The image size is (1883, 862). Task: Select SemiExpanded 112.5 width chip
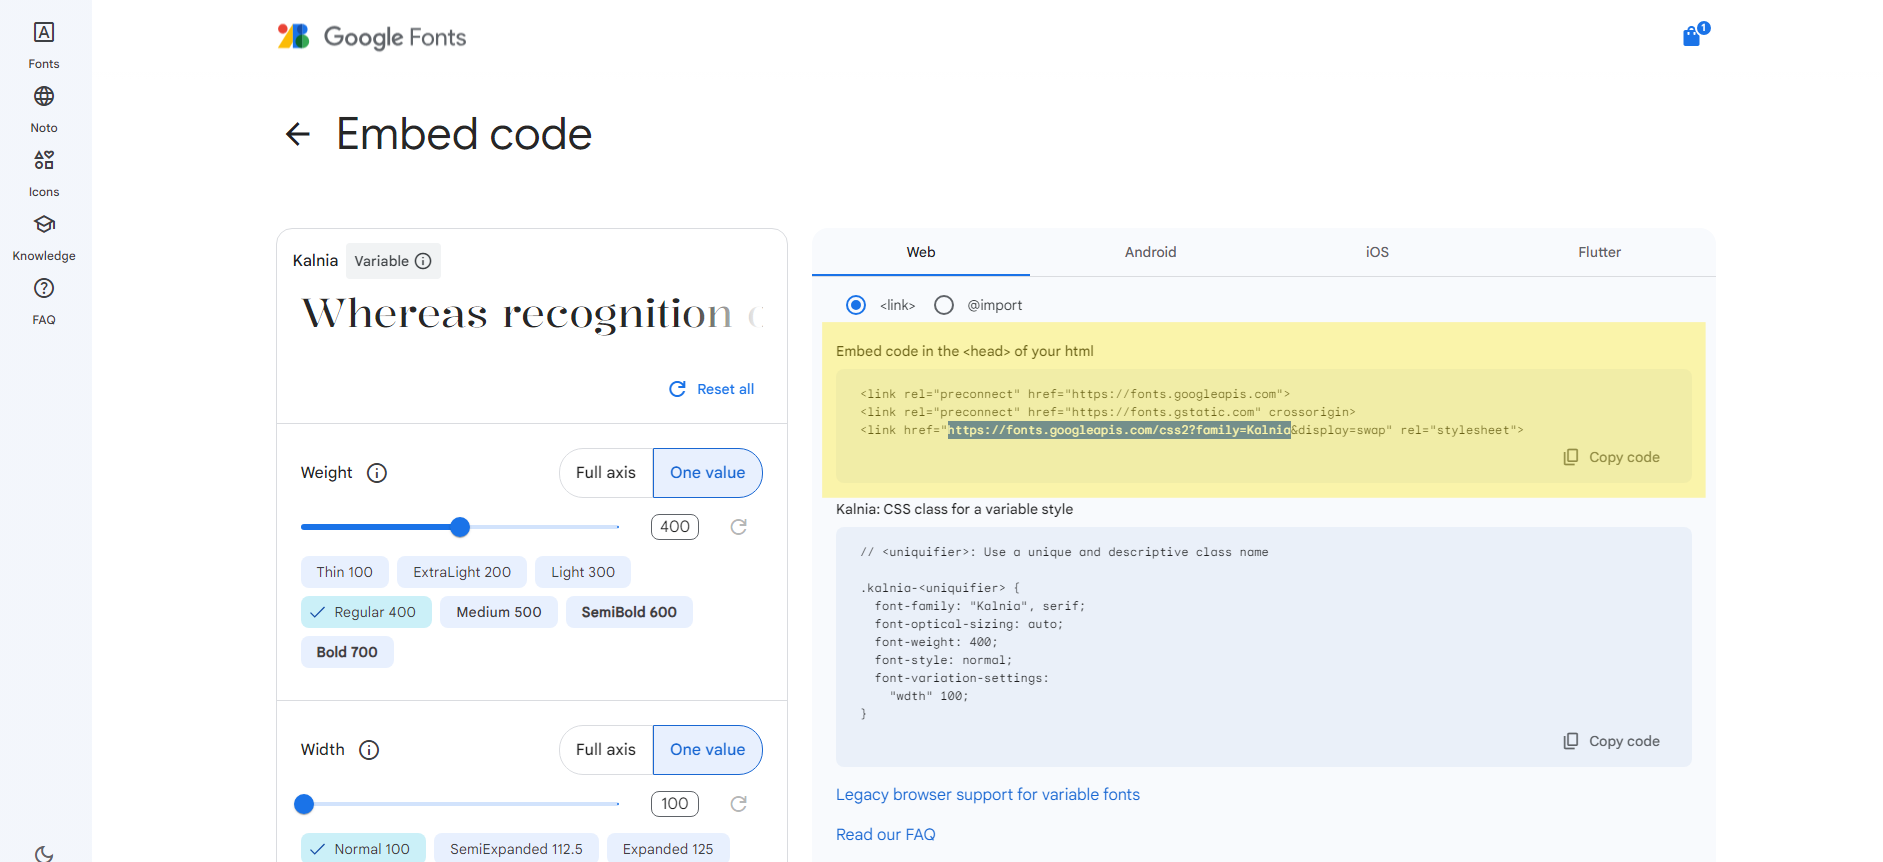(516, 849)
